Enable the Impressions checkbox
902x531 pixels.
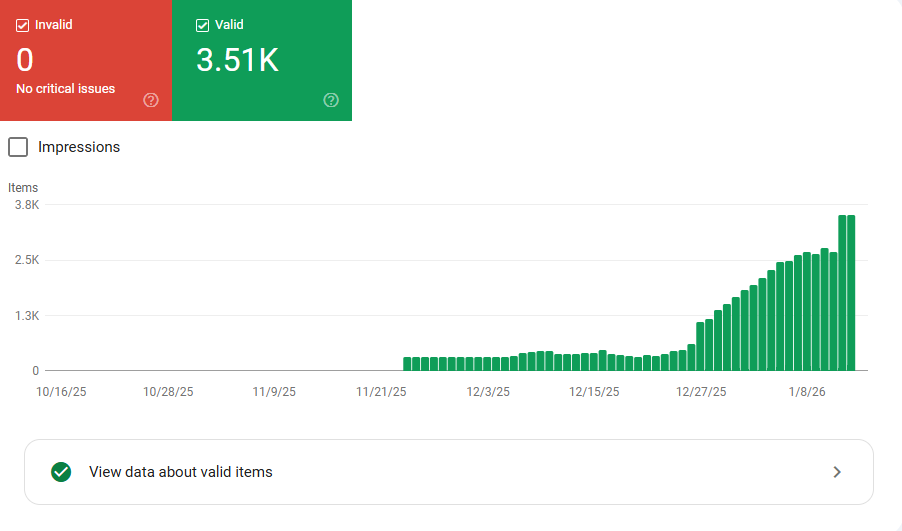coord(18,147)
